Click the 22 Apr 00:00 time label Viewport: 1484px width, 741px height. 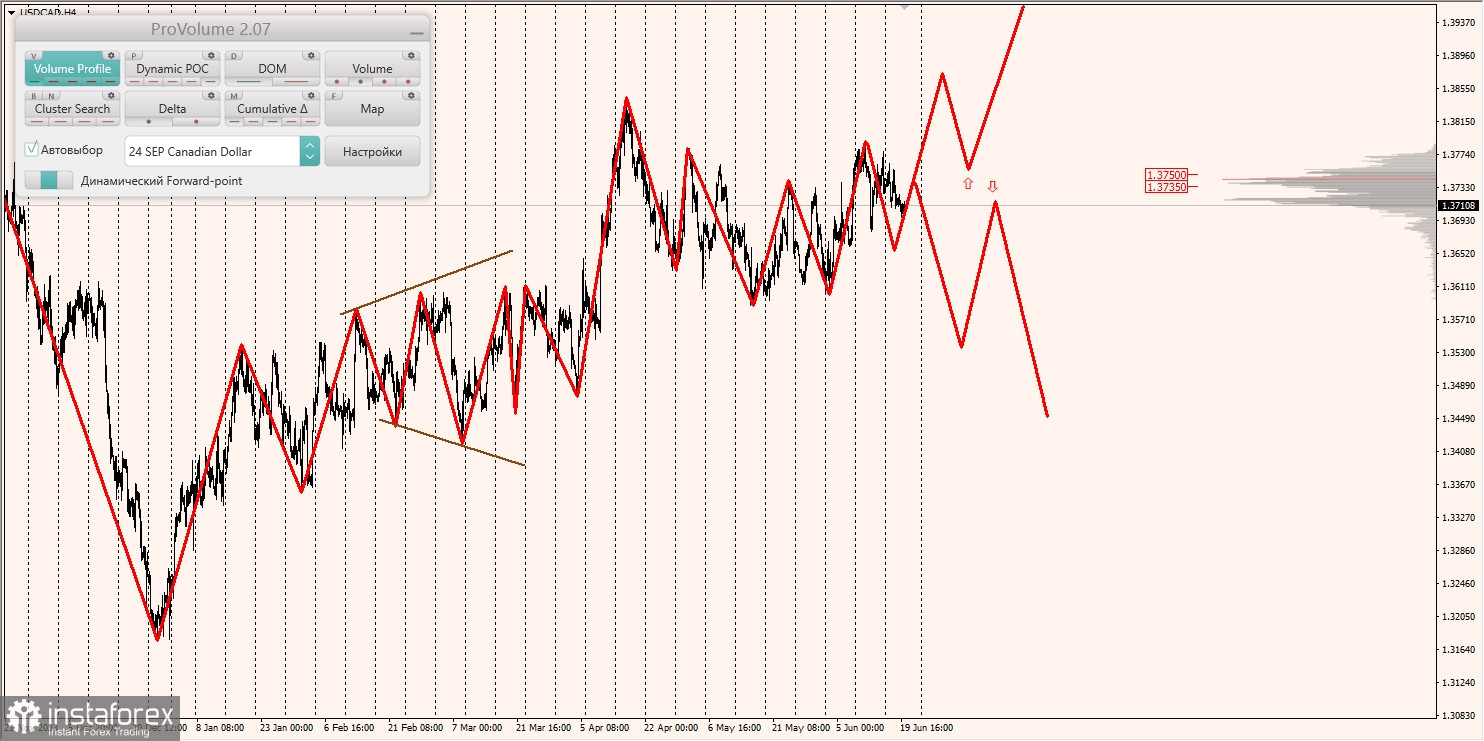coord(671,728)
